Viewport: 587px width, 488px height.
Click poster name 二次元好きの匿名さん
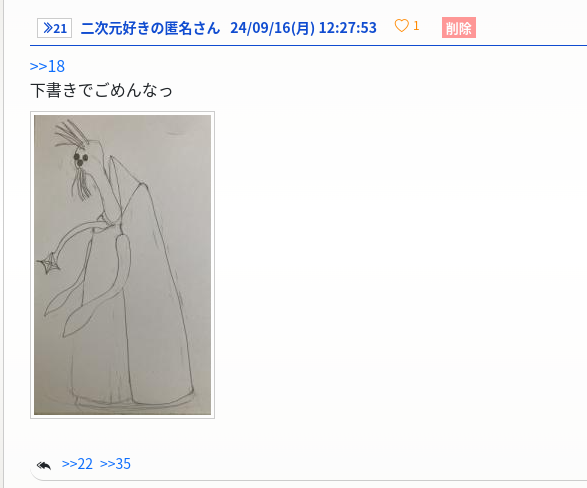(150, 28)
